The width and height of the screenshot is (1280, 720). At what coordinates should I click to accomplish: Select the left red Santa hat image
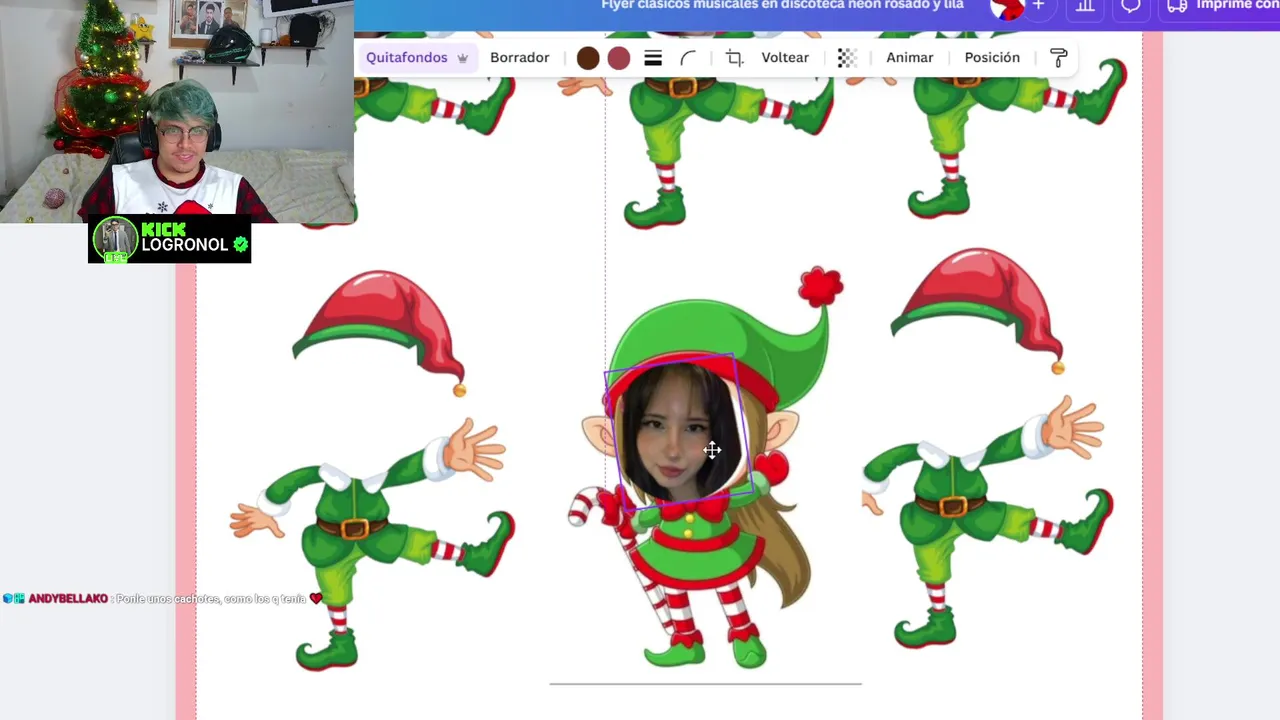click(x=380, y=332)
